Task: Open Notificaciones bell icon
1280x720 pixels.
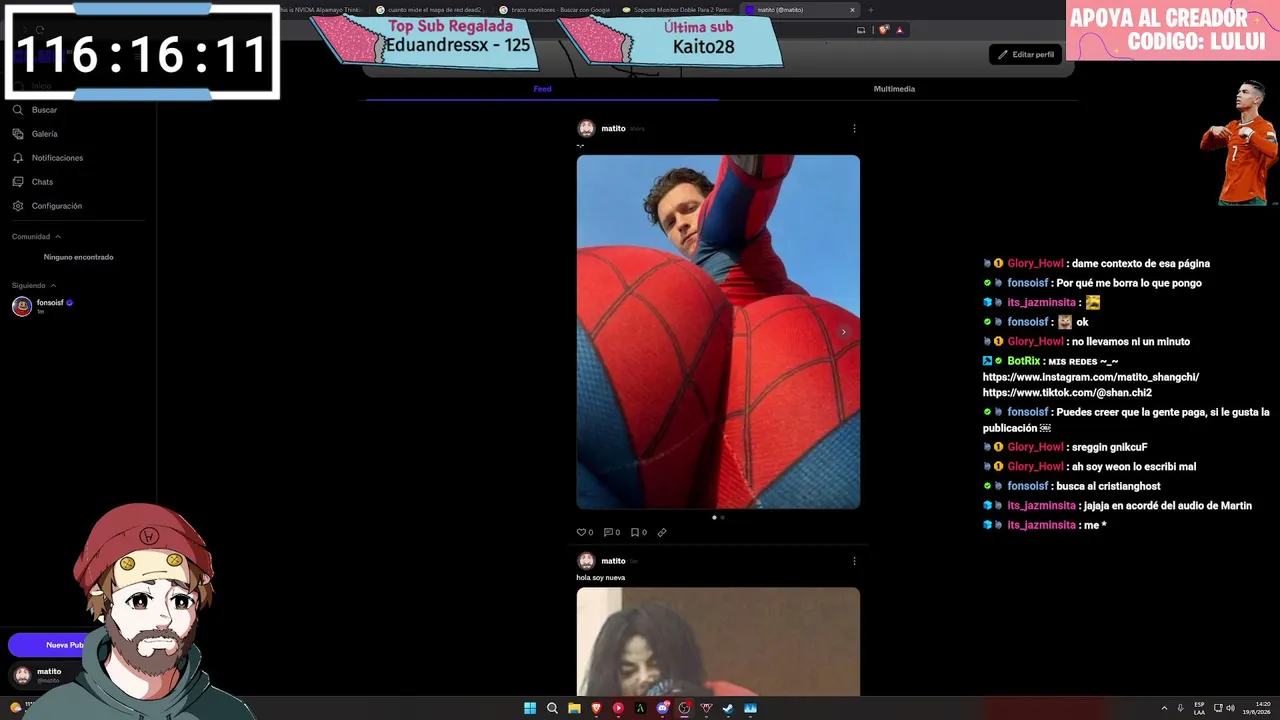Action: pyautogui.click(x=18, y=158)
